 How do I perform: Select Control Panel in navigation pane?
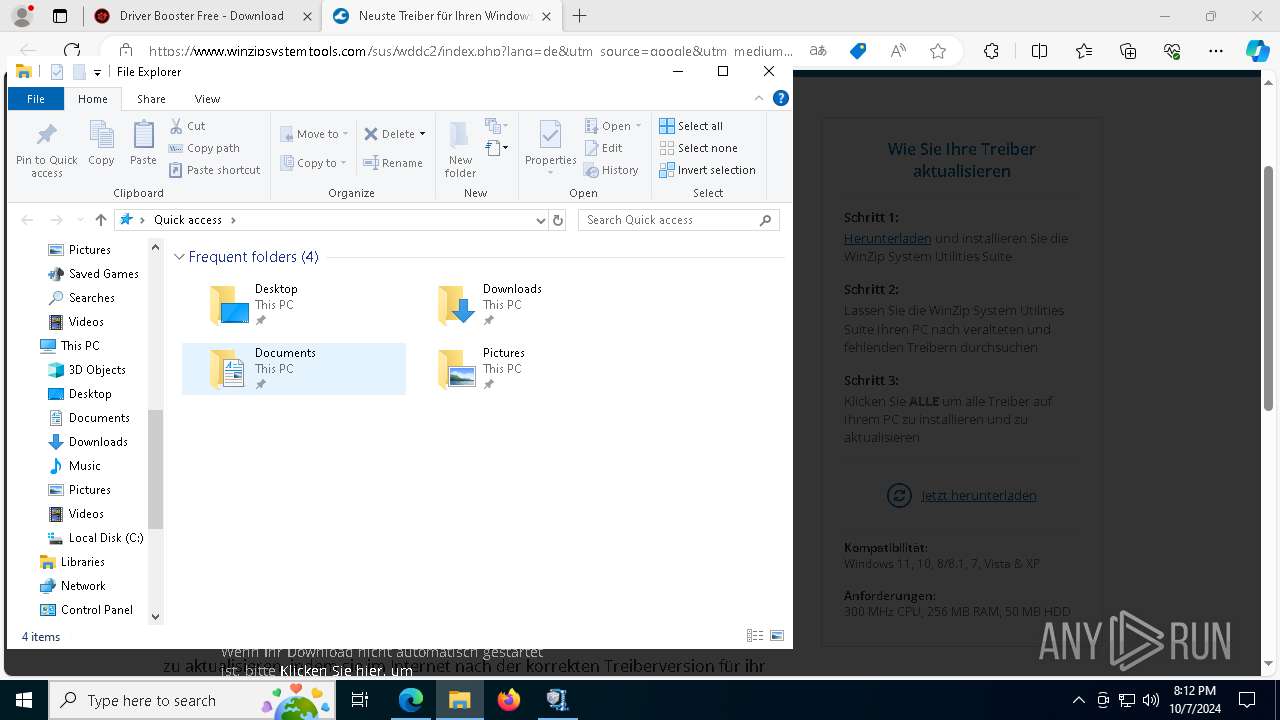coord(86,610)
